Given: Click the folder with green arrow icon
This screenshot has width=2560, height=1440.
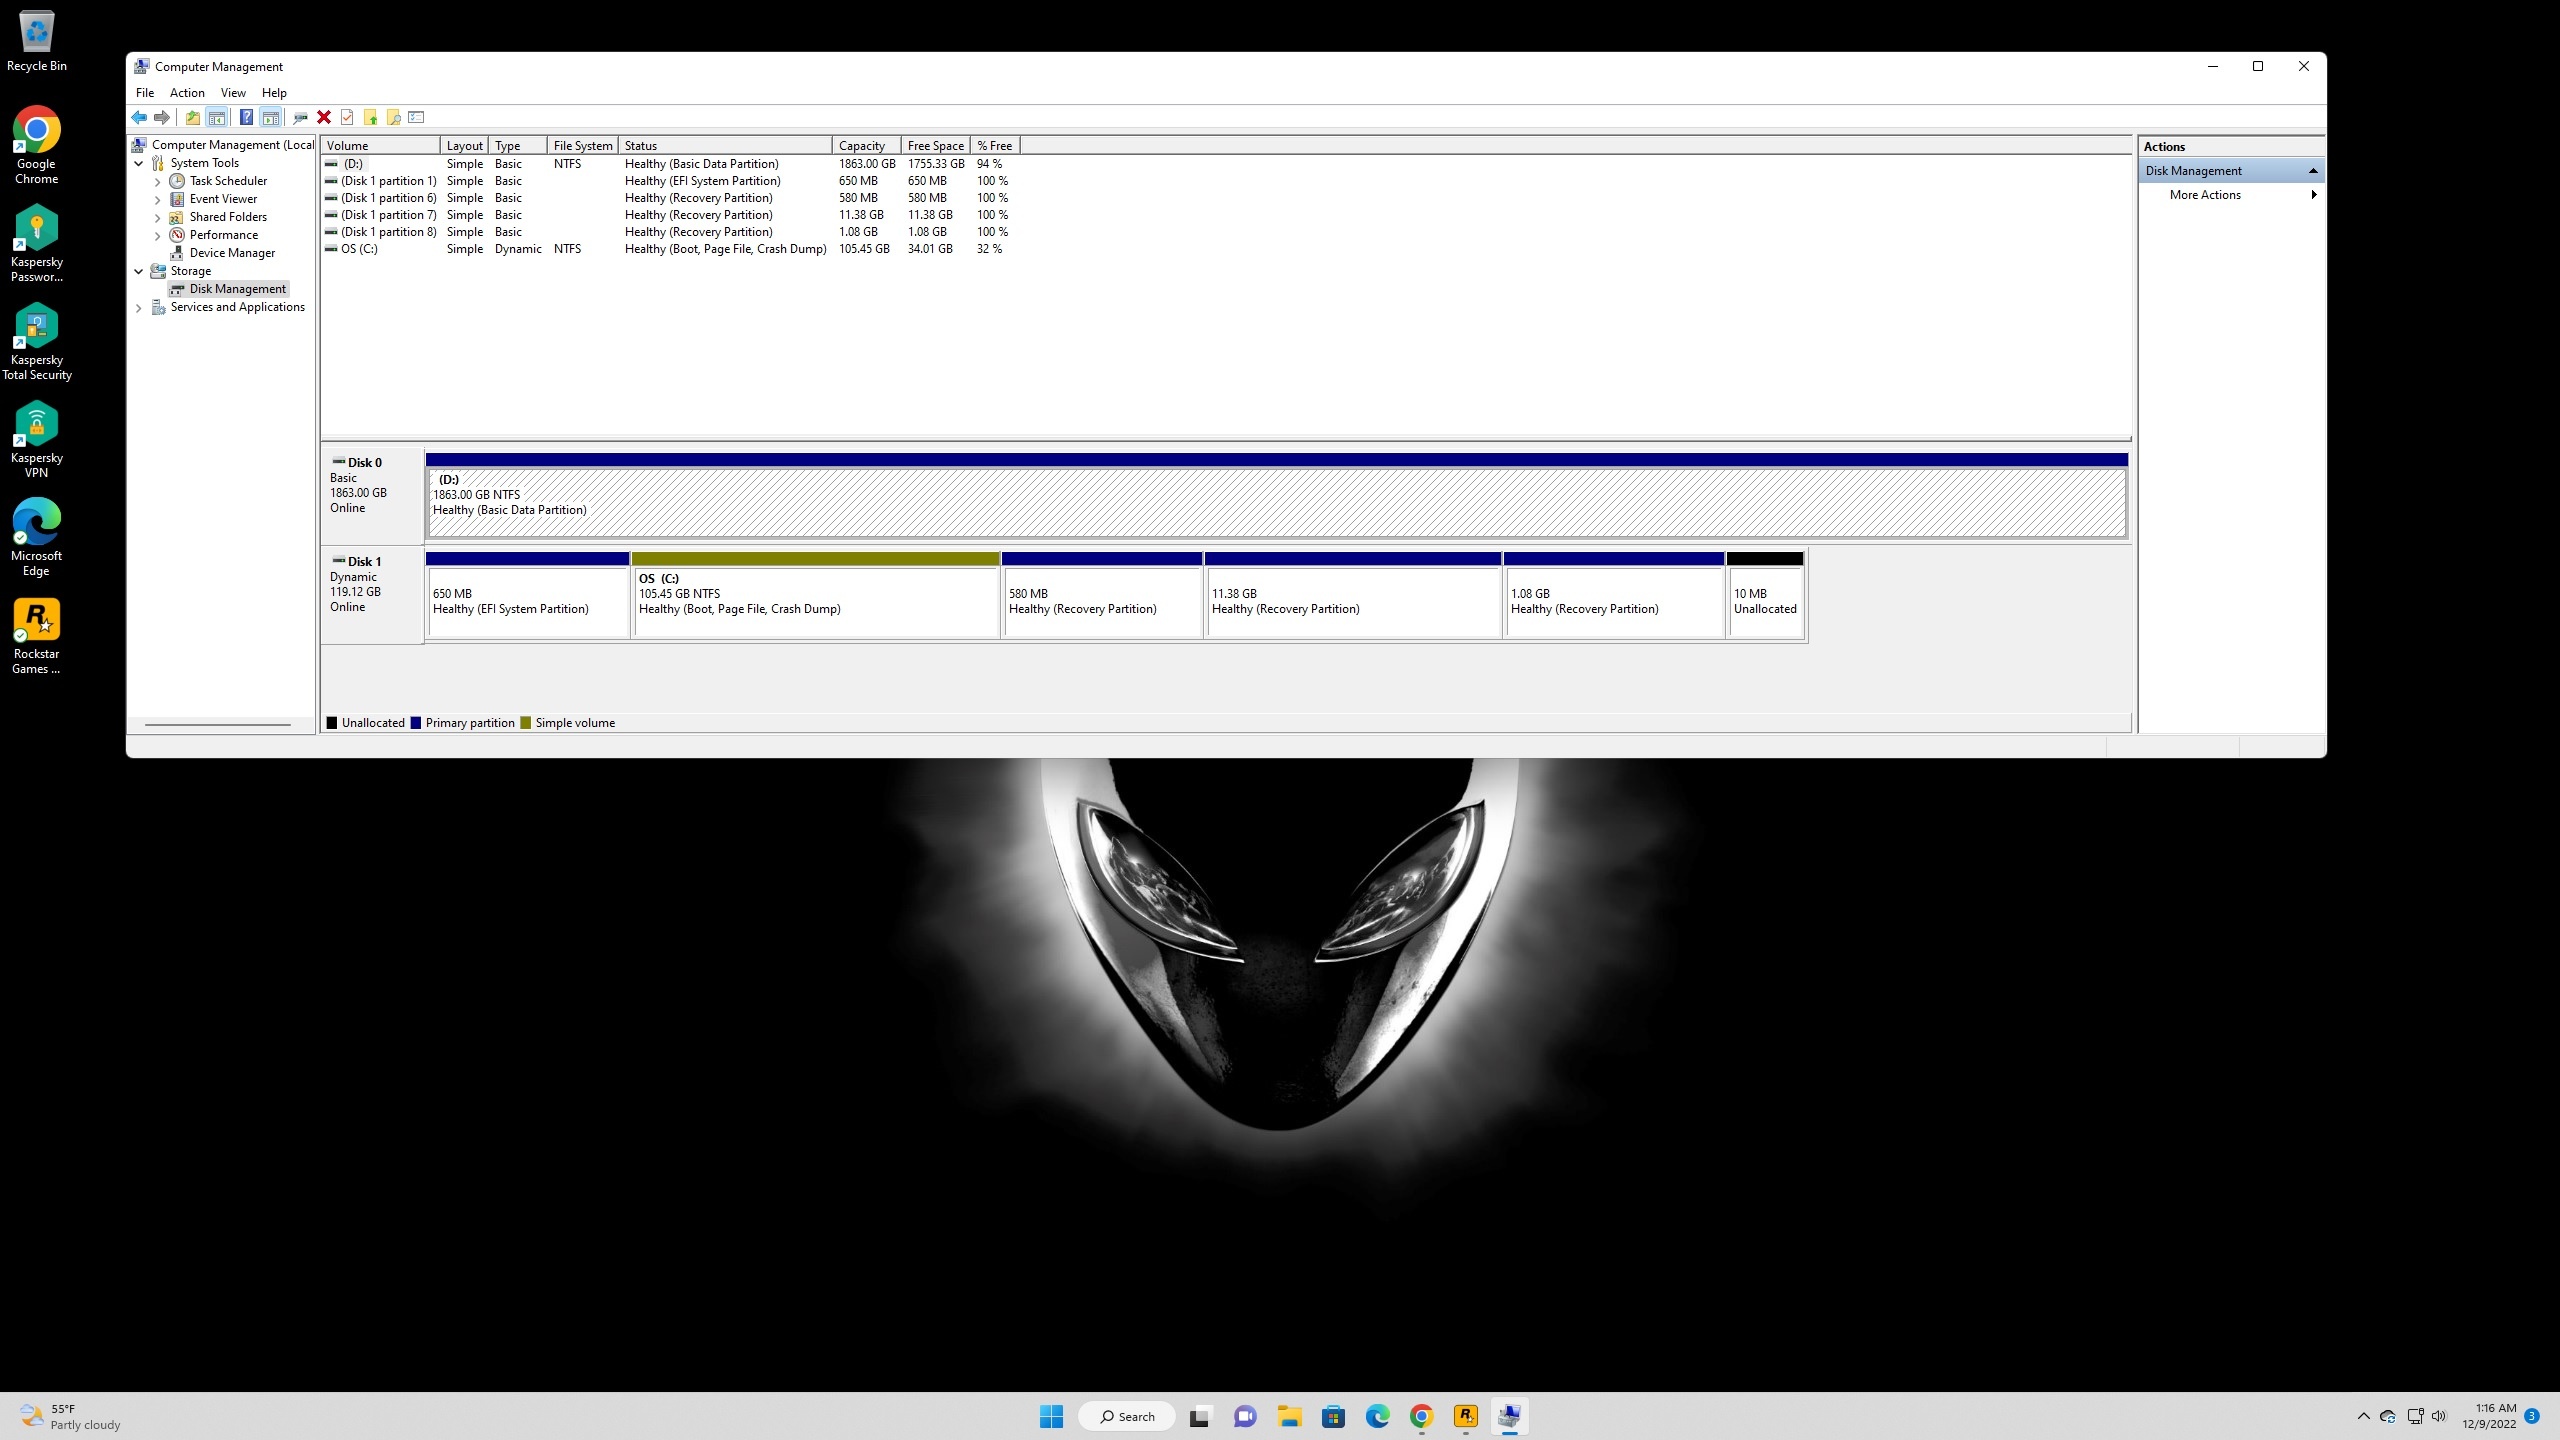Looking at the screenshot, I should click(371, 118).
